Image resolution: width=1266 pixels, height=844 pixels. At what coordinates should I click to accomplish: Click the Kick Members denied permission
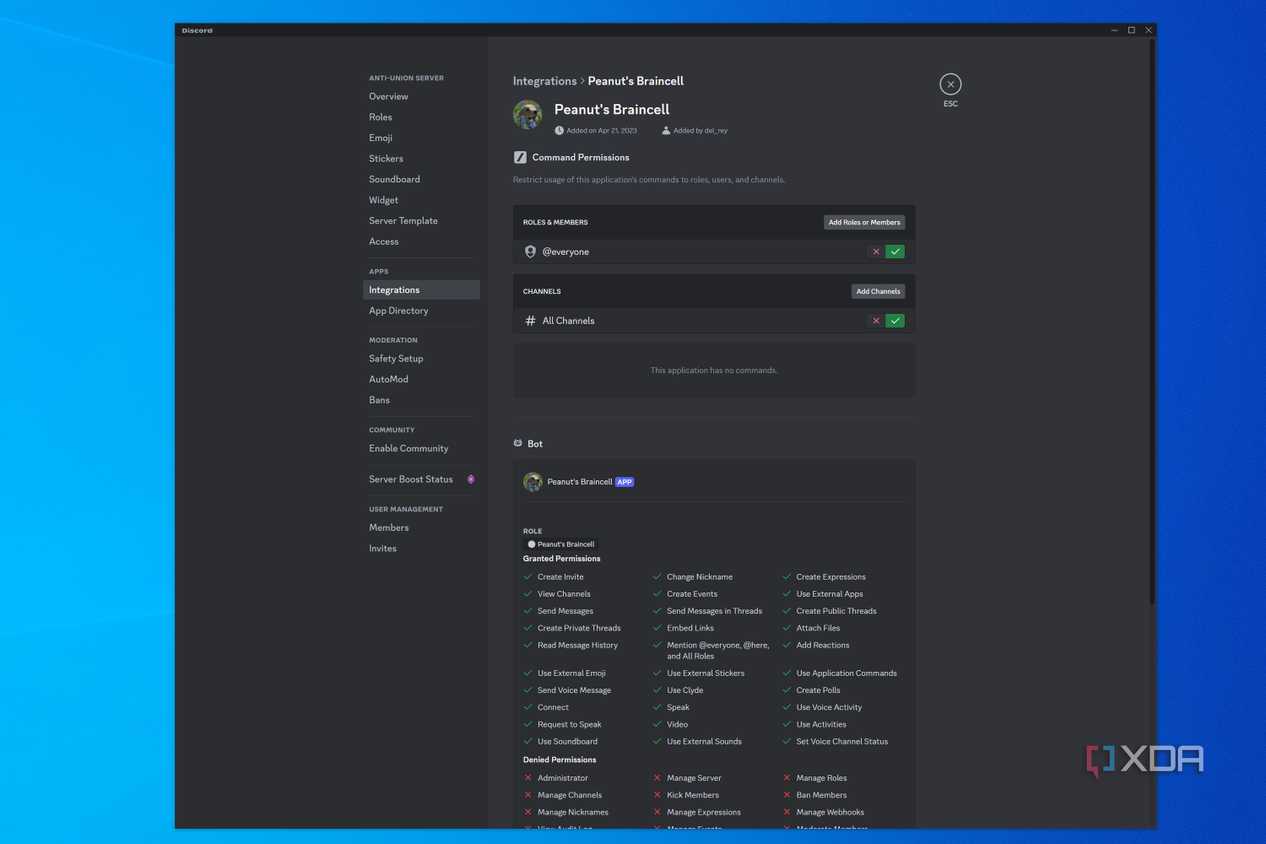click(x=693, y=795)
